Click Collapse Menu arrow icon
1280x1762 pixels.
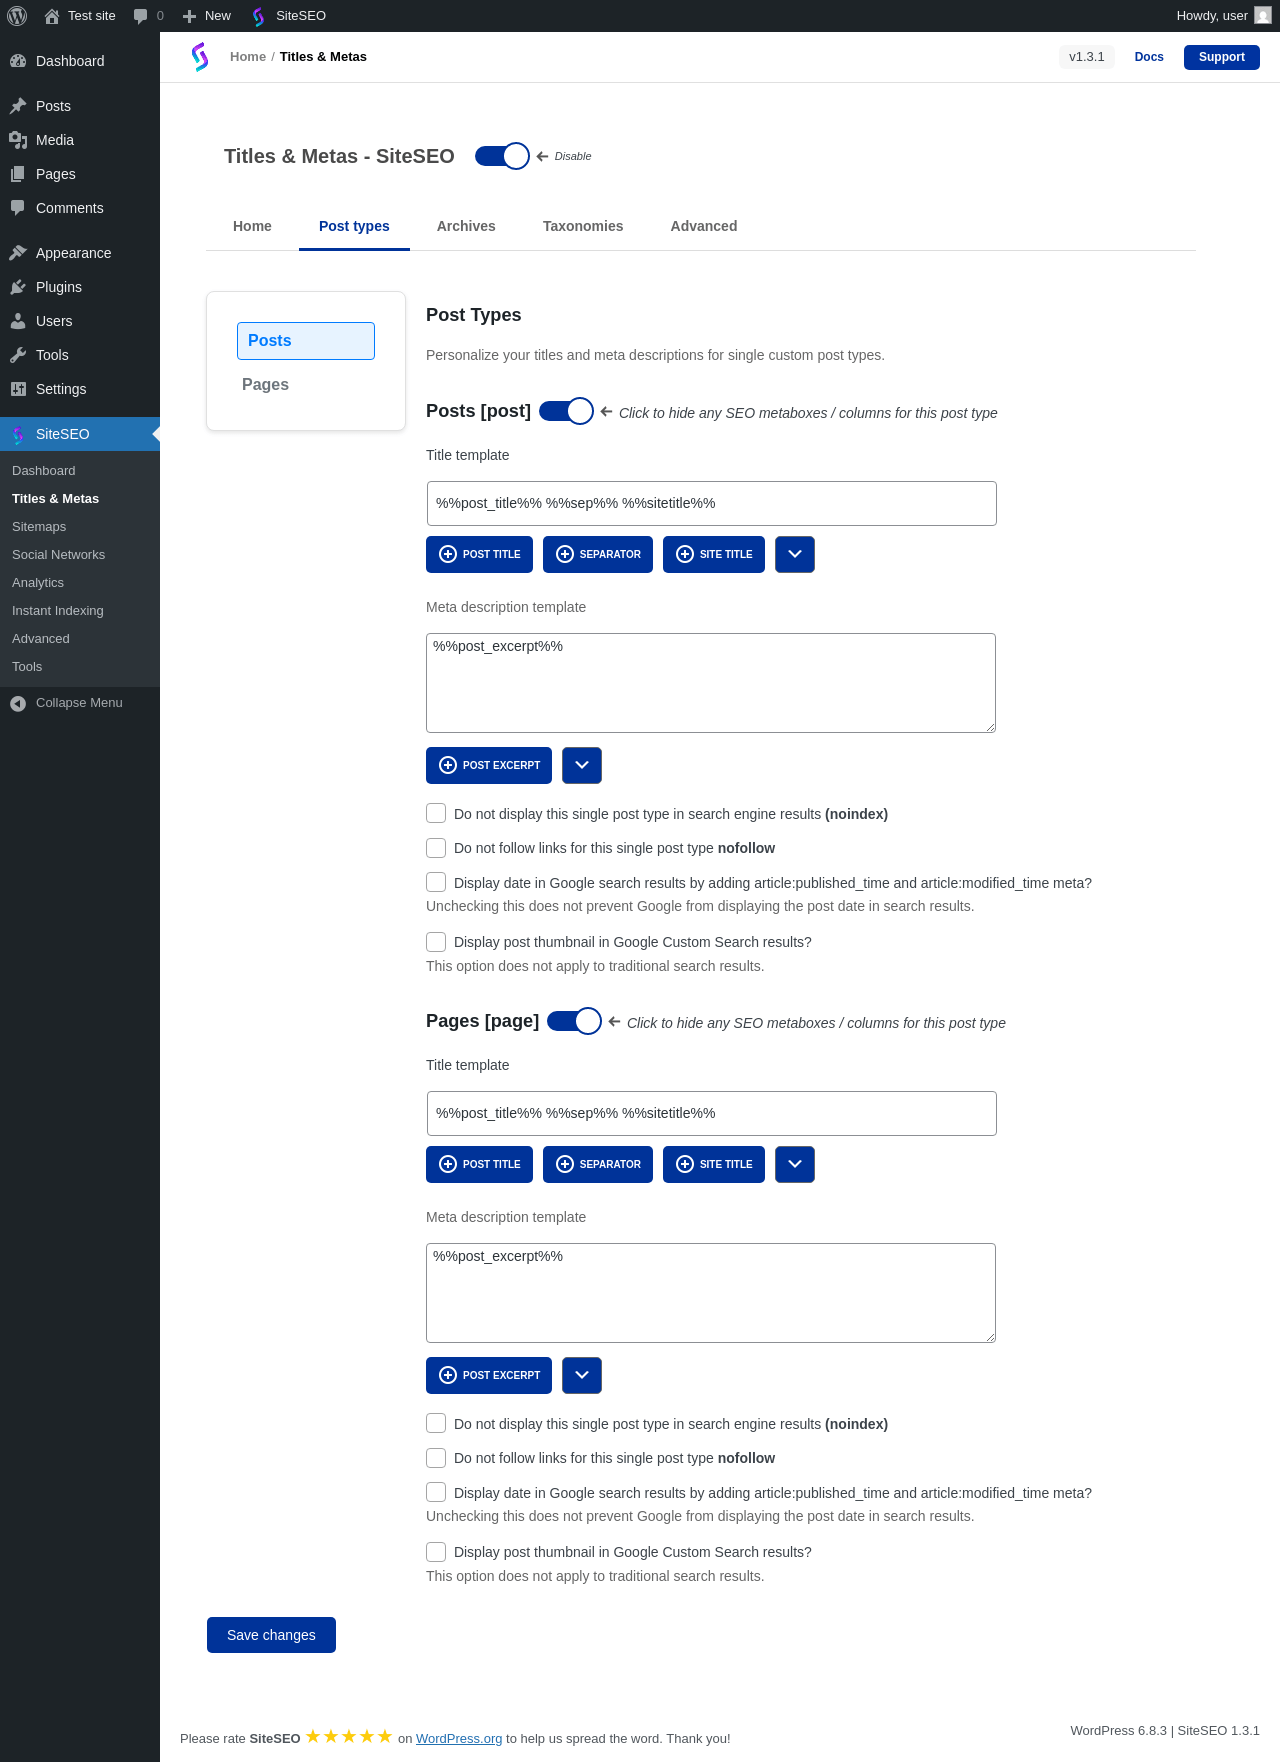(18, 703)
